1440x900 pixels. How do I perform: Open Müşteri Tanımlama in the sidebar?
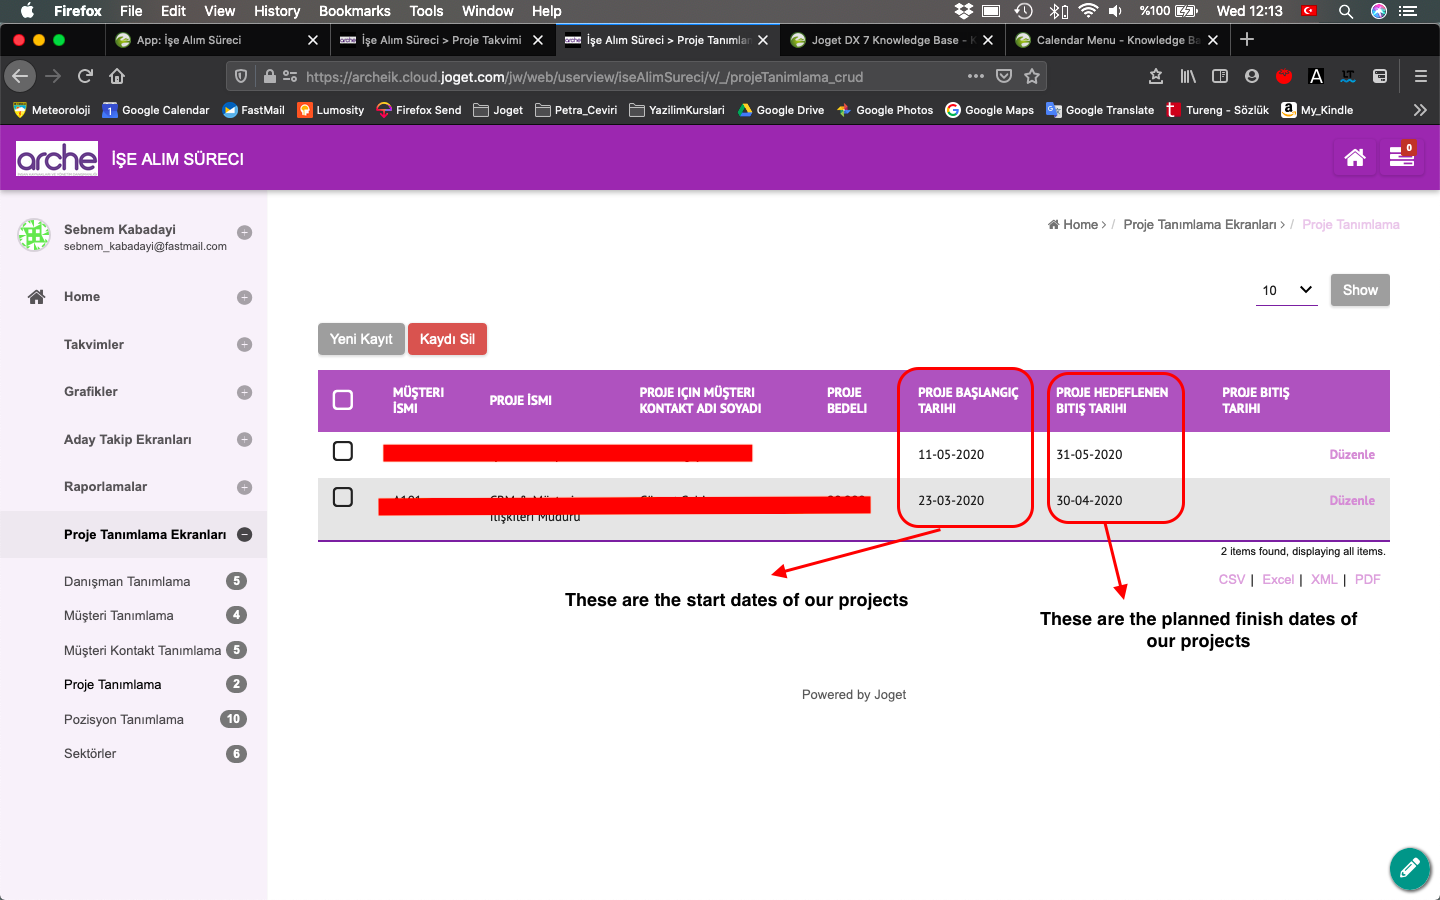119,615
